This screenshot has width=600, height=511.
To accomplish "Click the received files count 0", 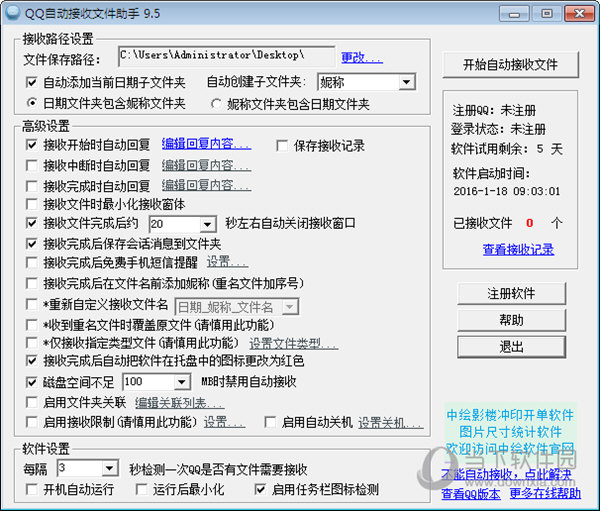I will [x=530, y=223].
